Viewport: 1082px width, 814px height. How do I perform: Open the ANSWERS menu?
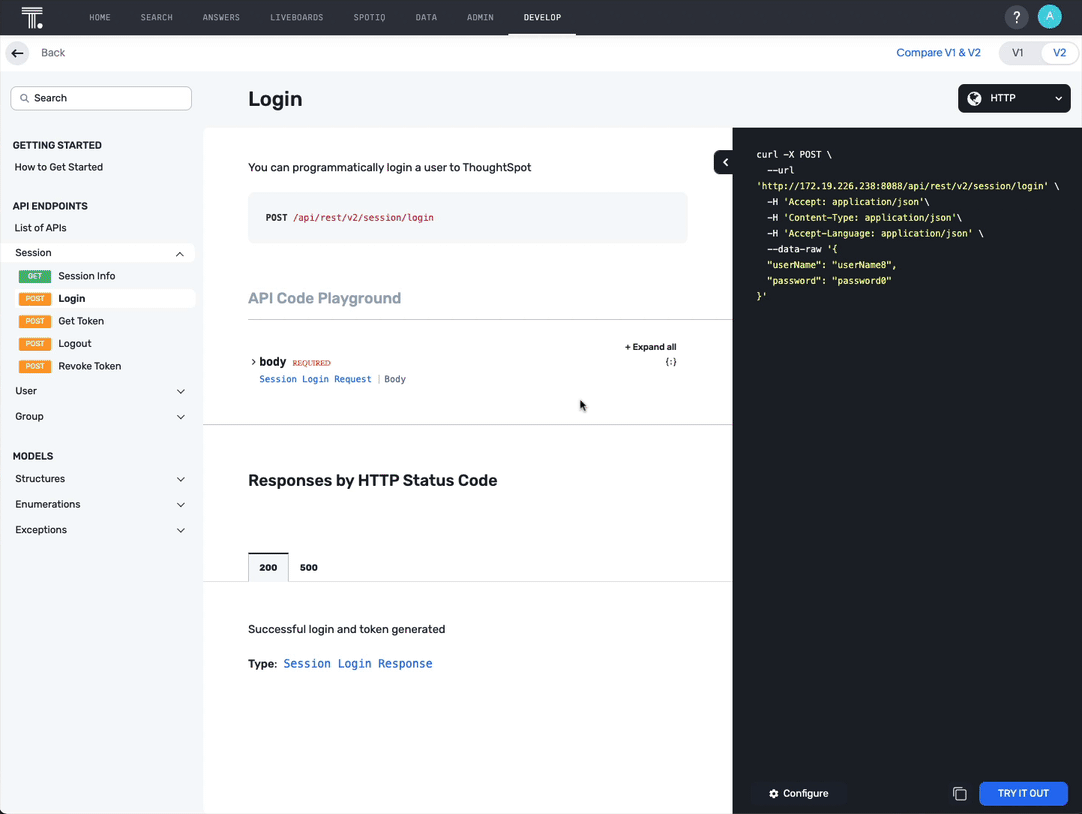point(221,18)
